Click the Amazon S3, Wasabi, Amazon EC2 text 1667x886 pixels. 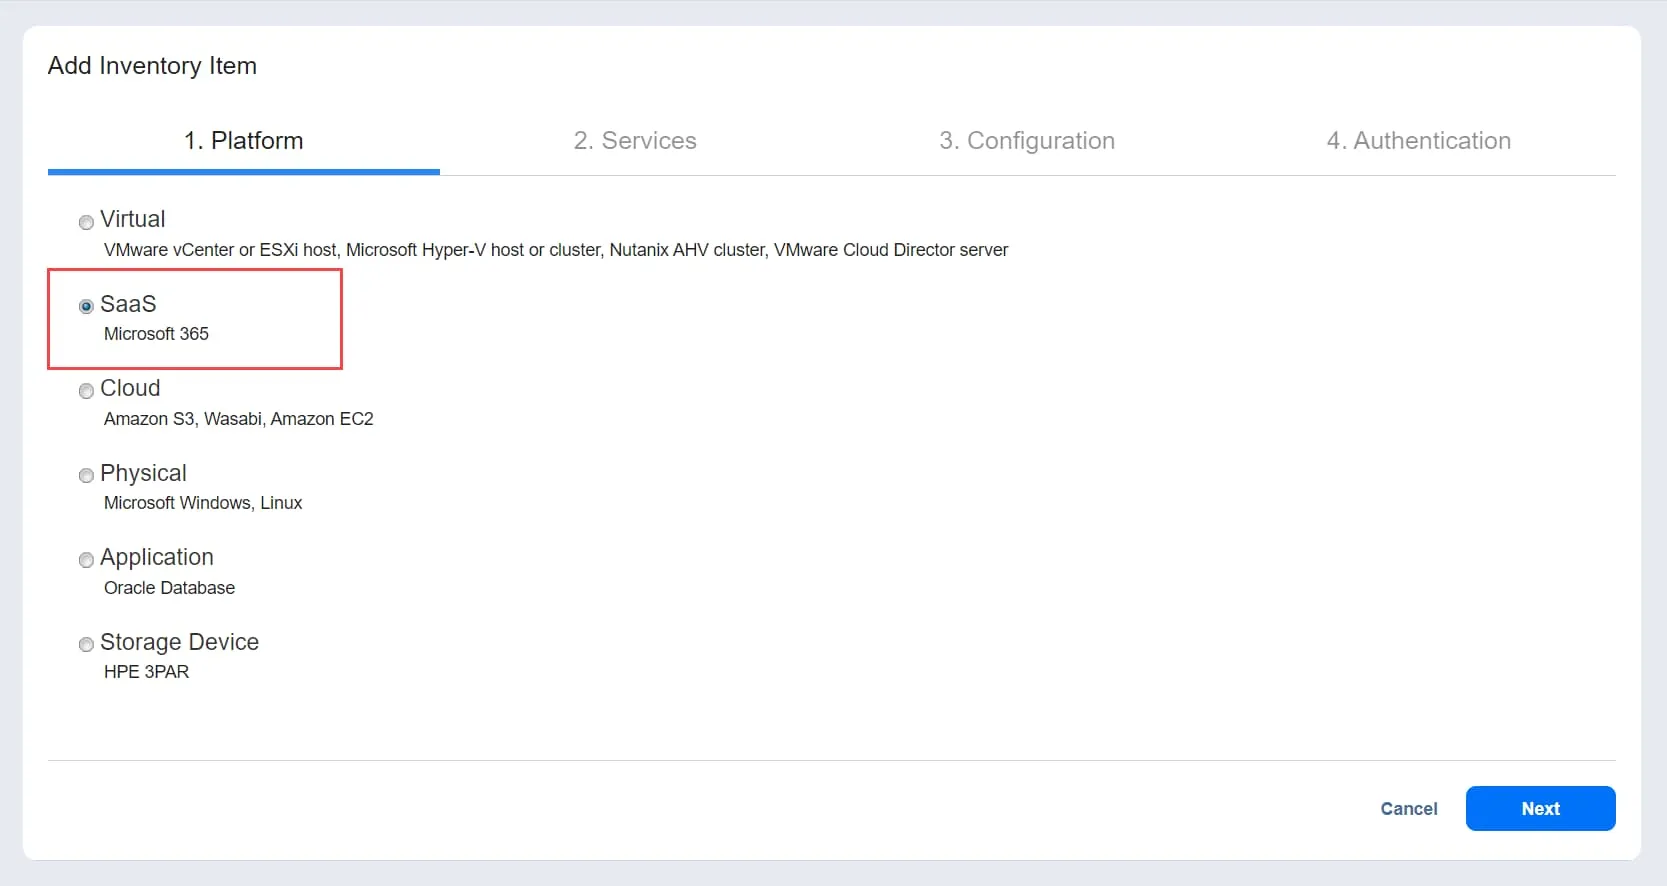tap(238, 419)
